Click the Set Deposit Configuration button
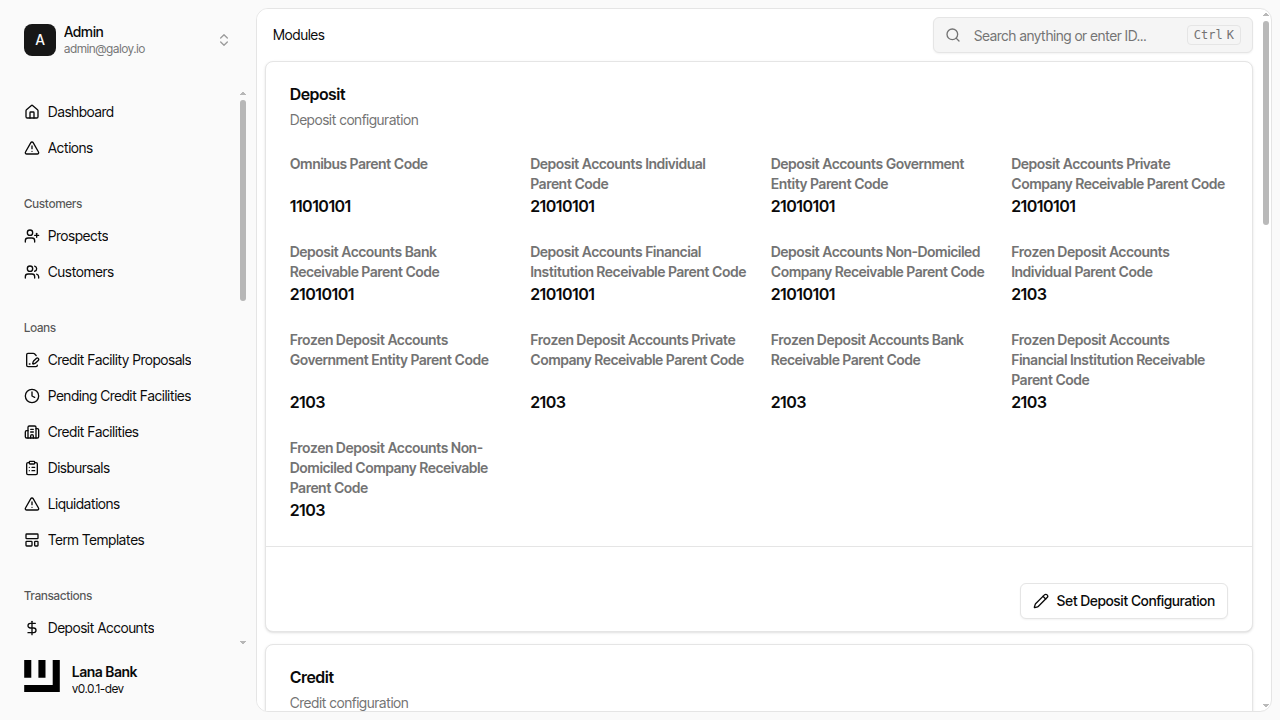1280x720 pixels. [x=1123, y=600]
